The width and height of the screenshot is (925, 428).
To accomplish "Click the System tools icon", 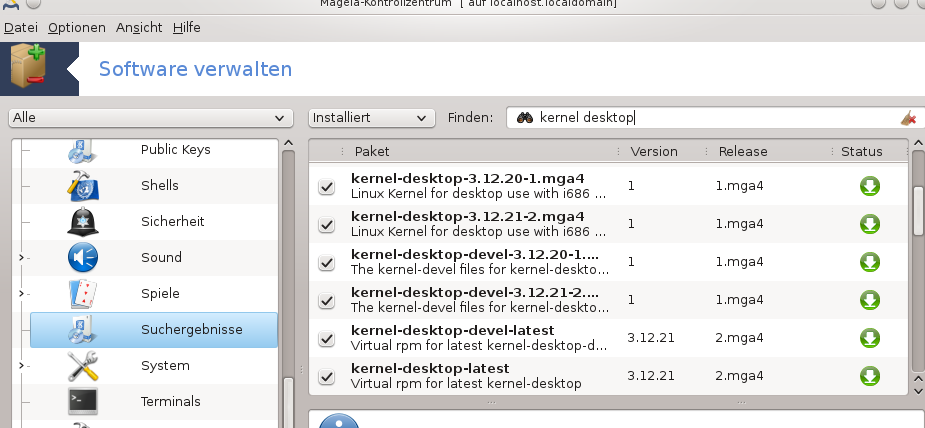I will (83, 366).
